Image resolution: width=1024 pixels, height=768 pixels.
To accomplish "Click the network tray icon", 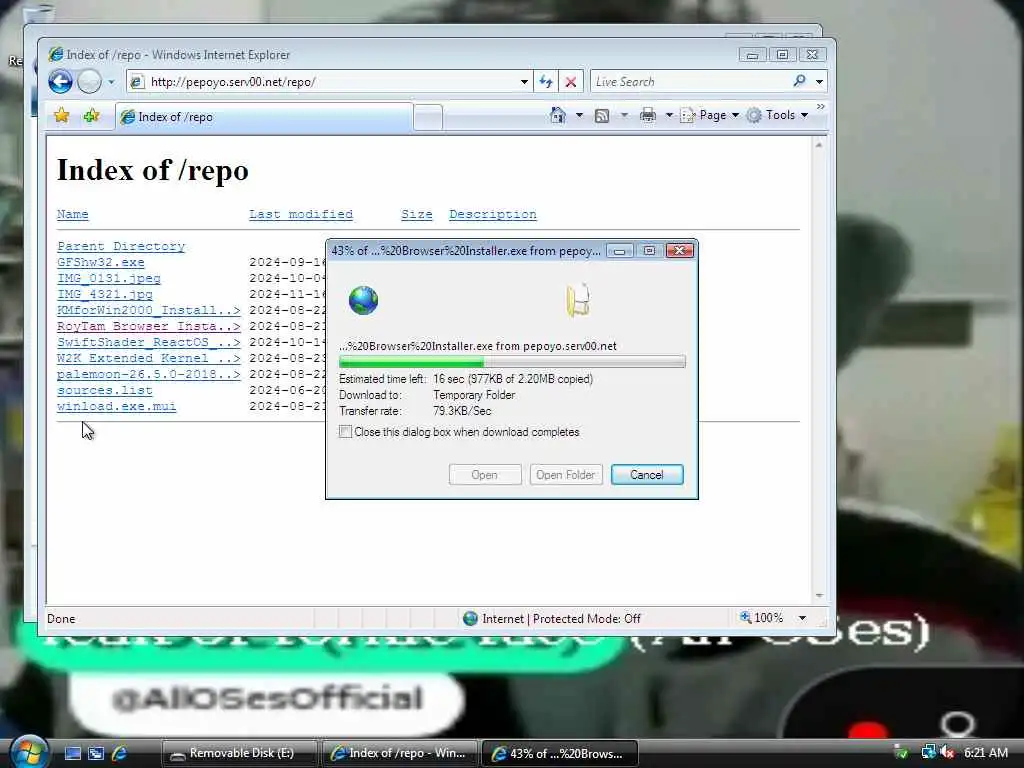I will click(x=928, y=752).
